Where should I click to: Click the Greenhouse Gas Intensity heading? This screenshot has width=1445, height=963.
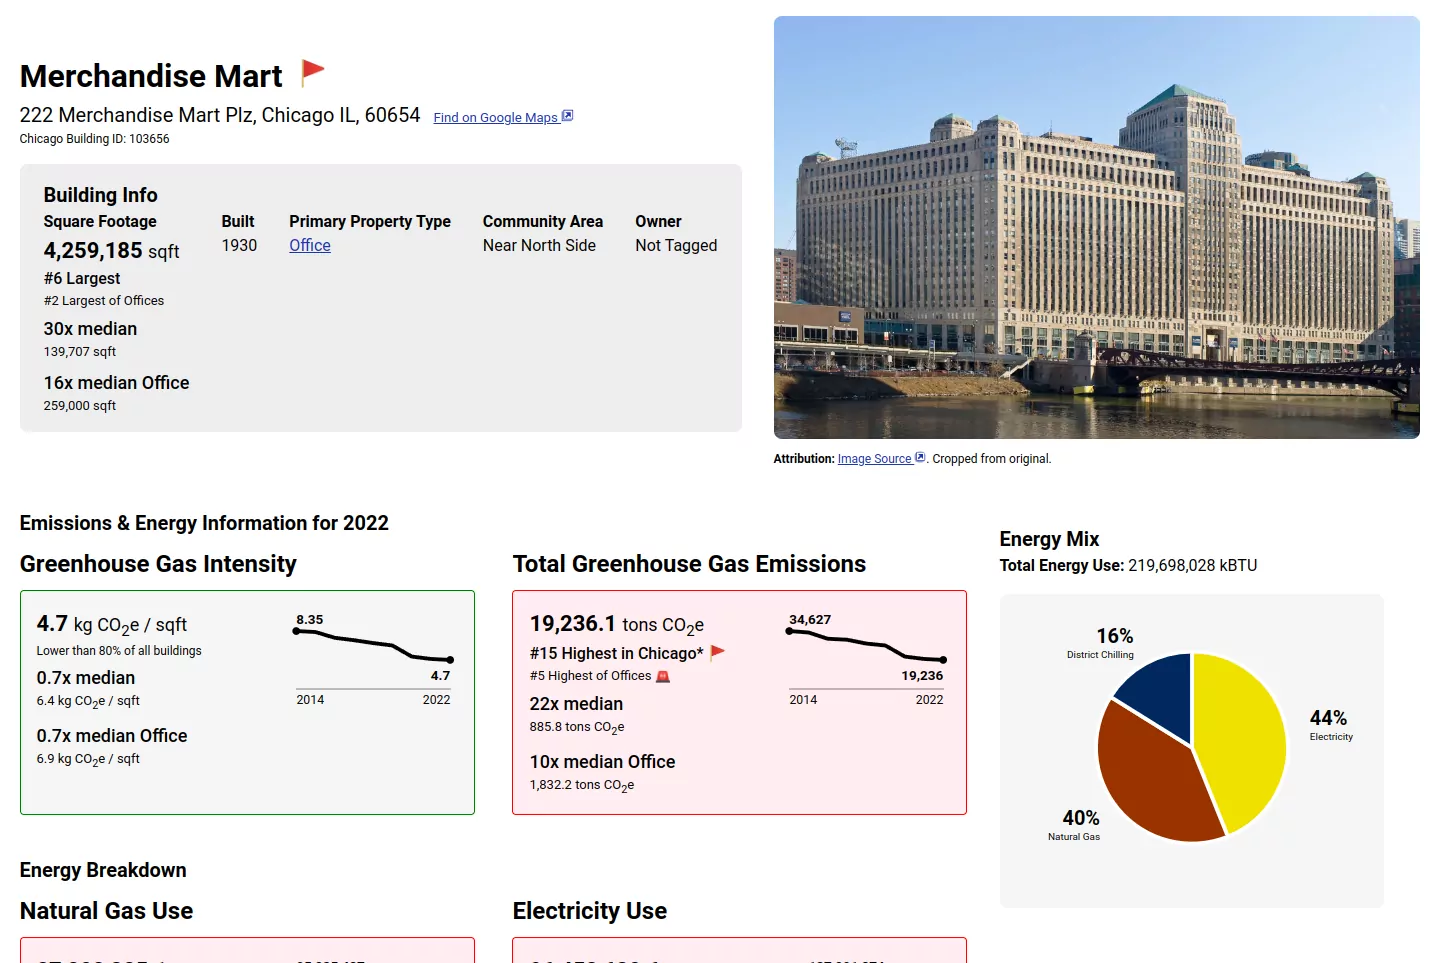pyautogui.click(x=158, y=564)
